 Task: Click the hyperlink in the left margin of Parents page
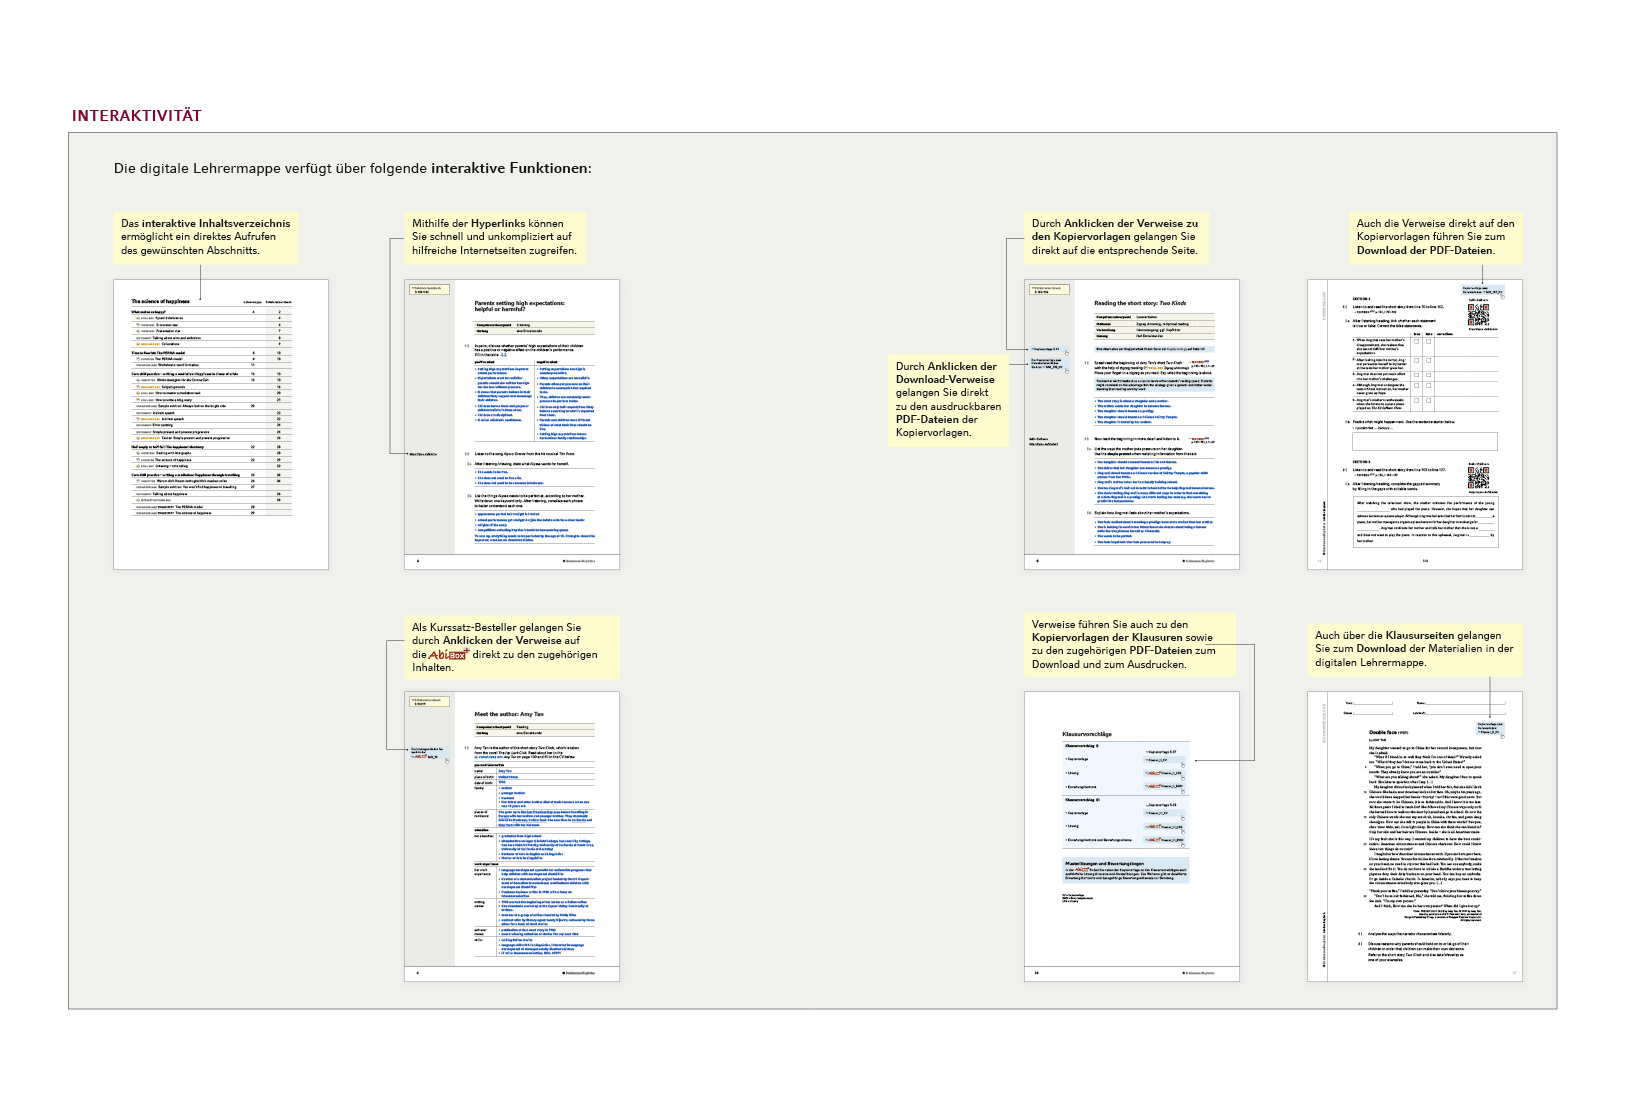(x=422, y=454)
